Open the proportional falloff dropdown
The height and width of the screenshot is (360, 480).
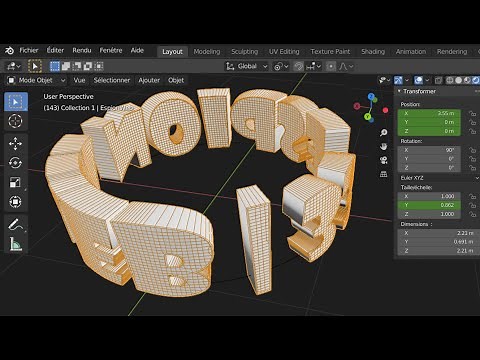346,66
